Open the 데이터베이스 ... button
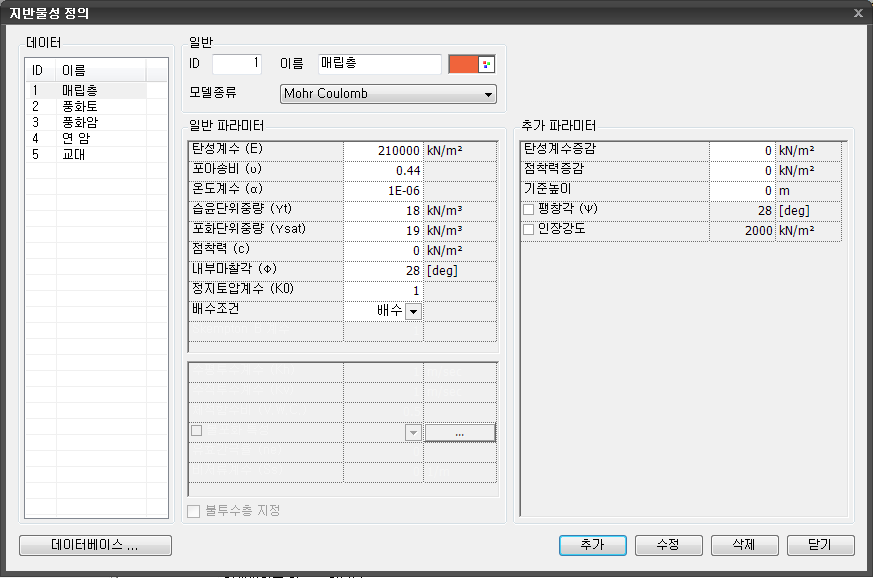 point(96,545)
